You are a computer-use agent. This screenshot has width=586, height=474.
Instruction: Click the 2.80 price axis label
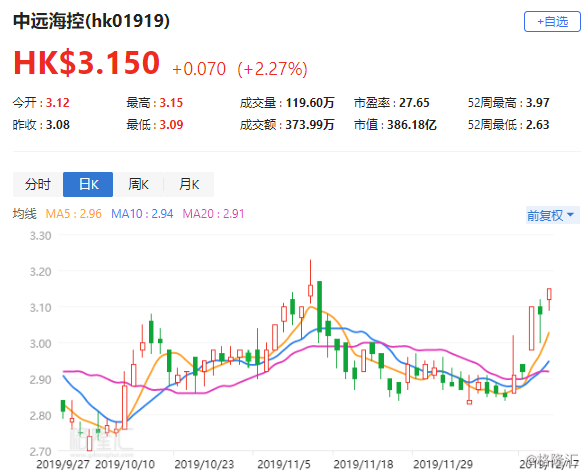pos(40,415)
